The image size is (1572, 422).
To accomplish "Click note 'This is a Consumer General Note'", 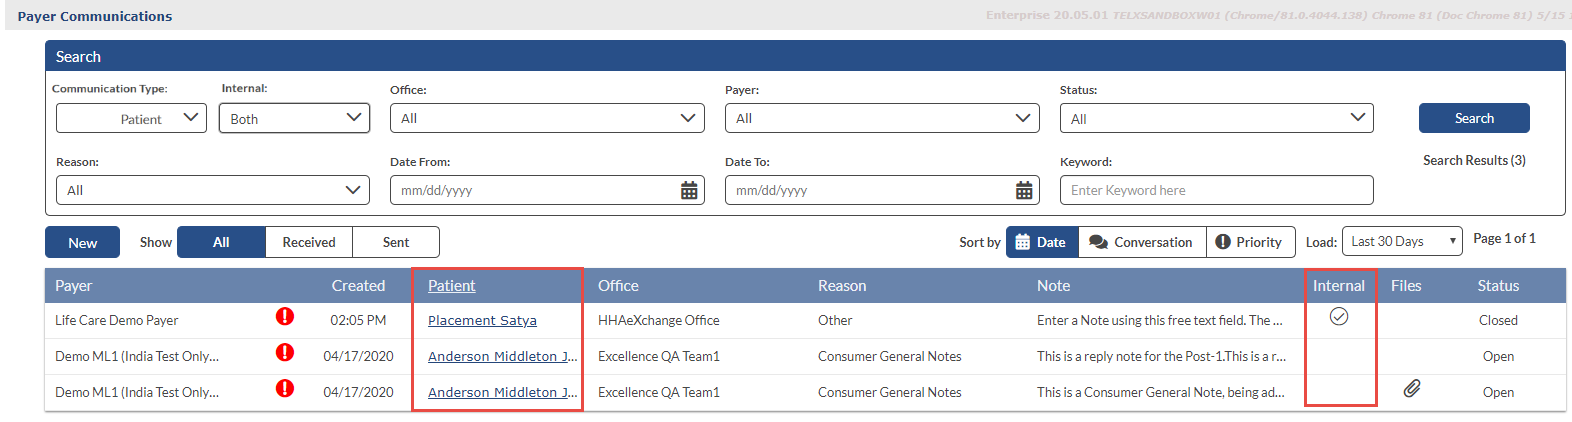I will [x=1160, y=392].
